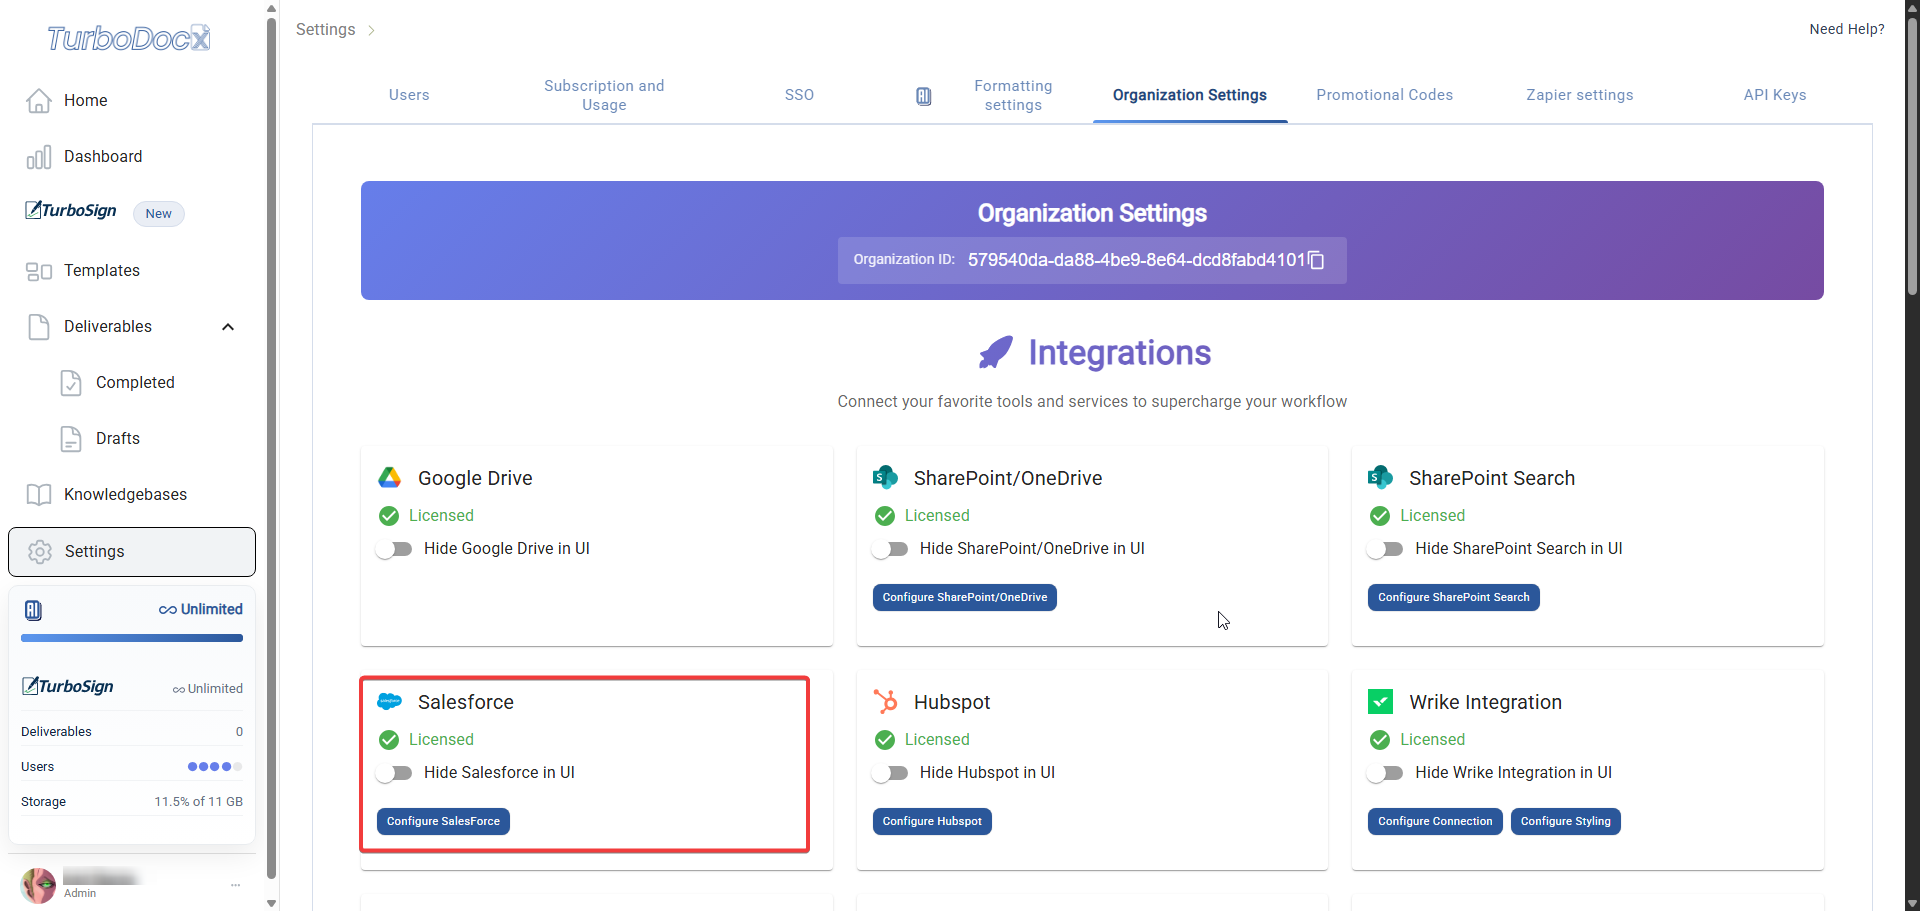Click the main page vertical scrollbar
Screen dimensions: 1920x911
tap(1912, 158)
